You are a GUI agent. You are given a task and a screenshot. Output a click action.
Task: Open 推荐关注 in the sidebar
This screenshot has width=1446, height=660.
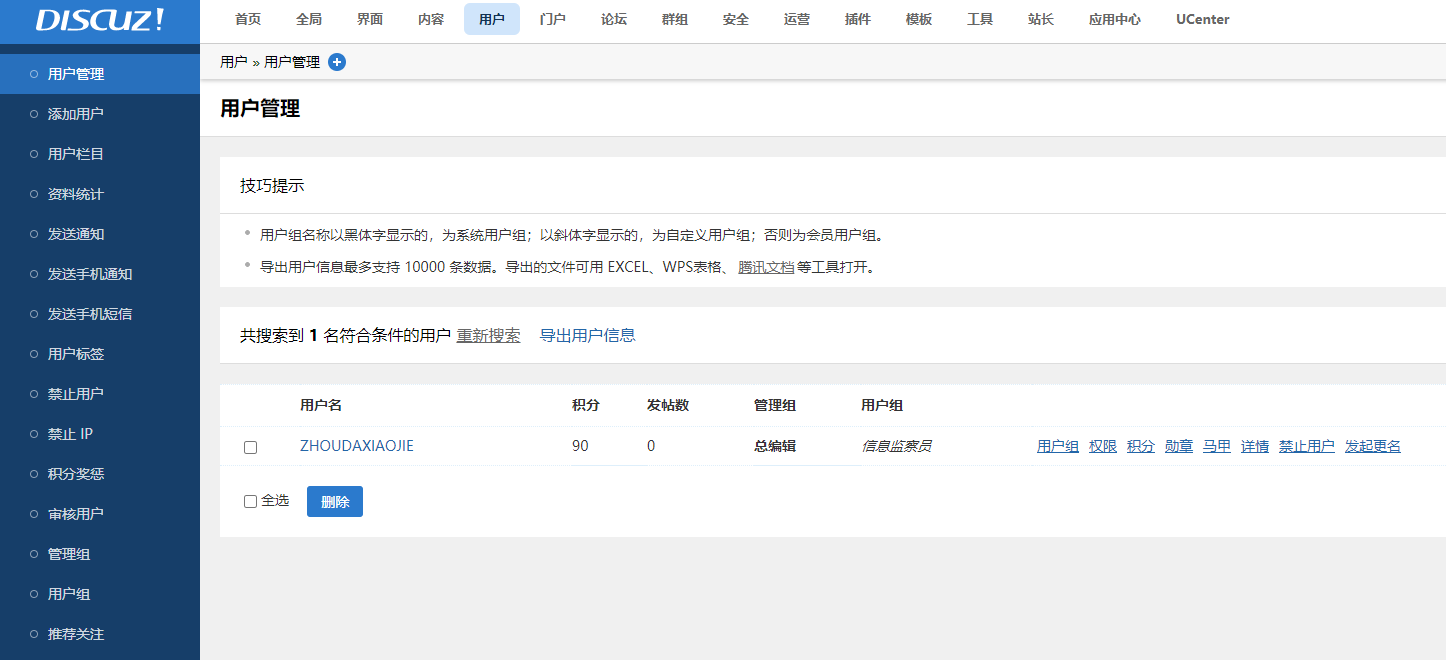[x=76, y=634]
